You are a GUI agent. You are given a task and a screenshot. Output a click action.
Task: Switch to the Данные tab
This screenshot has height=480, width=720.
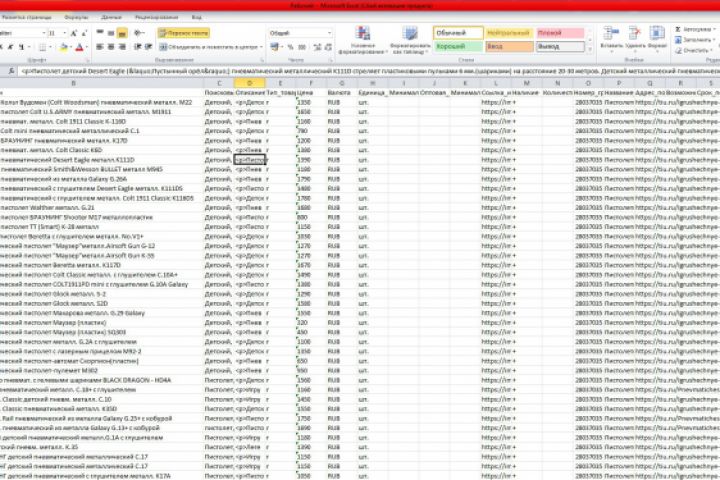point(112,17)
